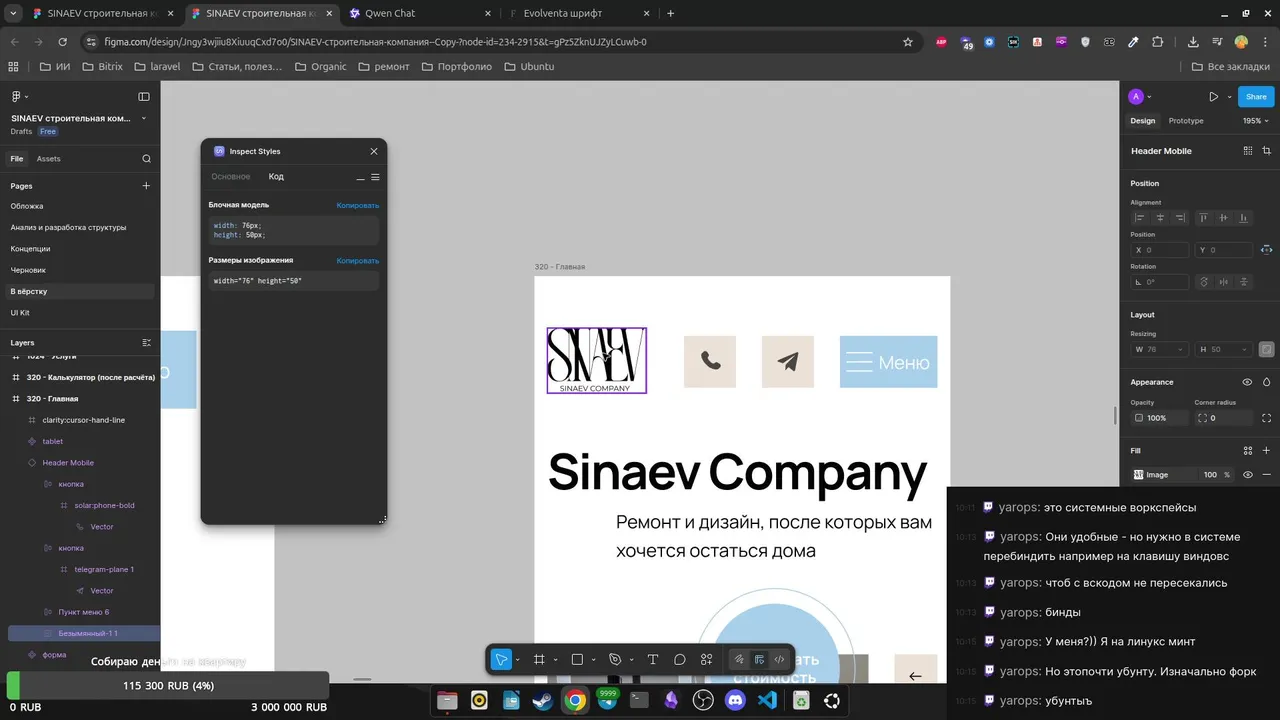Switch to Draw mode in bottom toolbar

(739, 659)
